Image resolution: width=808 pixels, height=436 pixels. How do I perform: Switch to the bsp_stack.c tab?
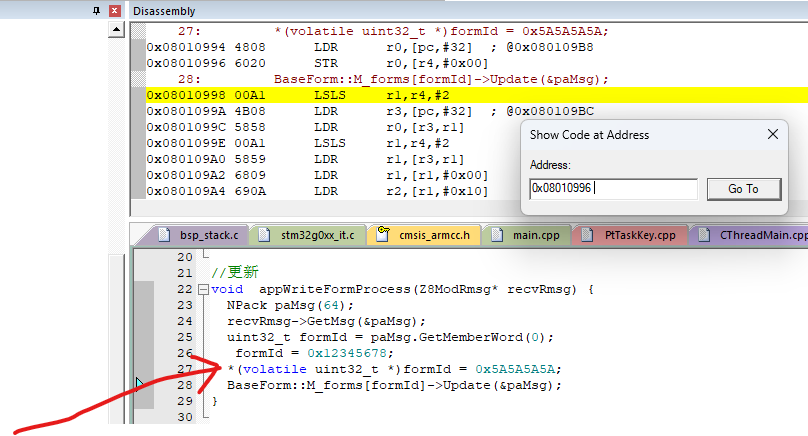[199, 236]
